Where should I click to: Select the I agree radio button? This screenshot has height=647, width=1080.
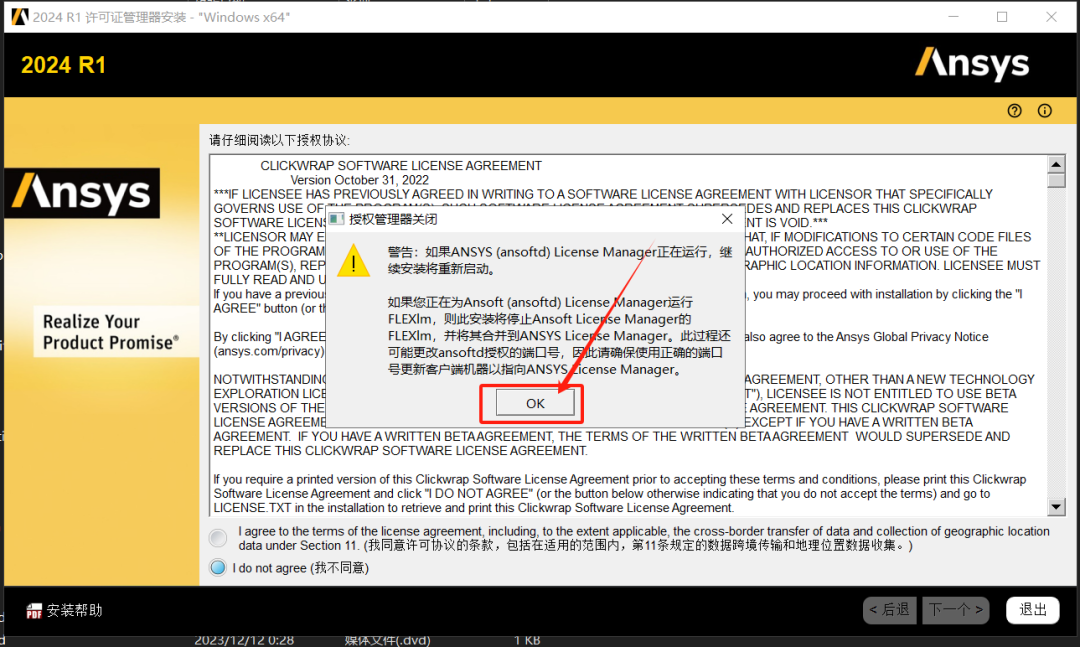coord(218,537)
